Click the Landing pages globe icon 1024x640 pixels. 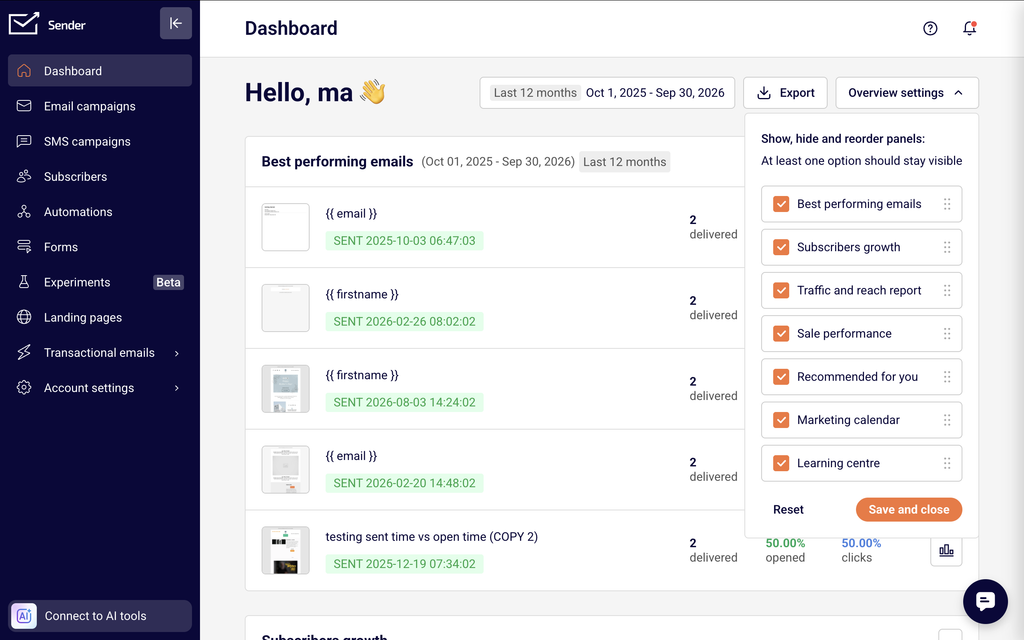coord(24,317)
